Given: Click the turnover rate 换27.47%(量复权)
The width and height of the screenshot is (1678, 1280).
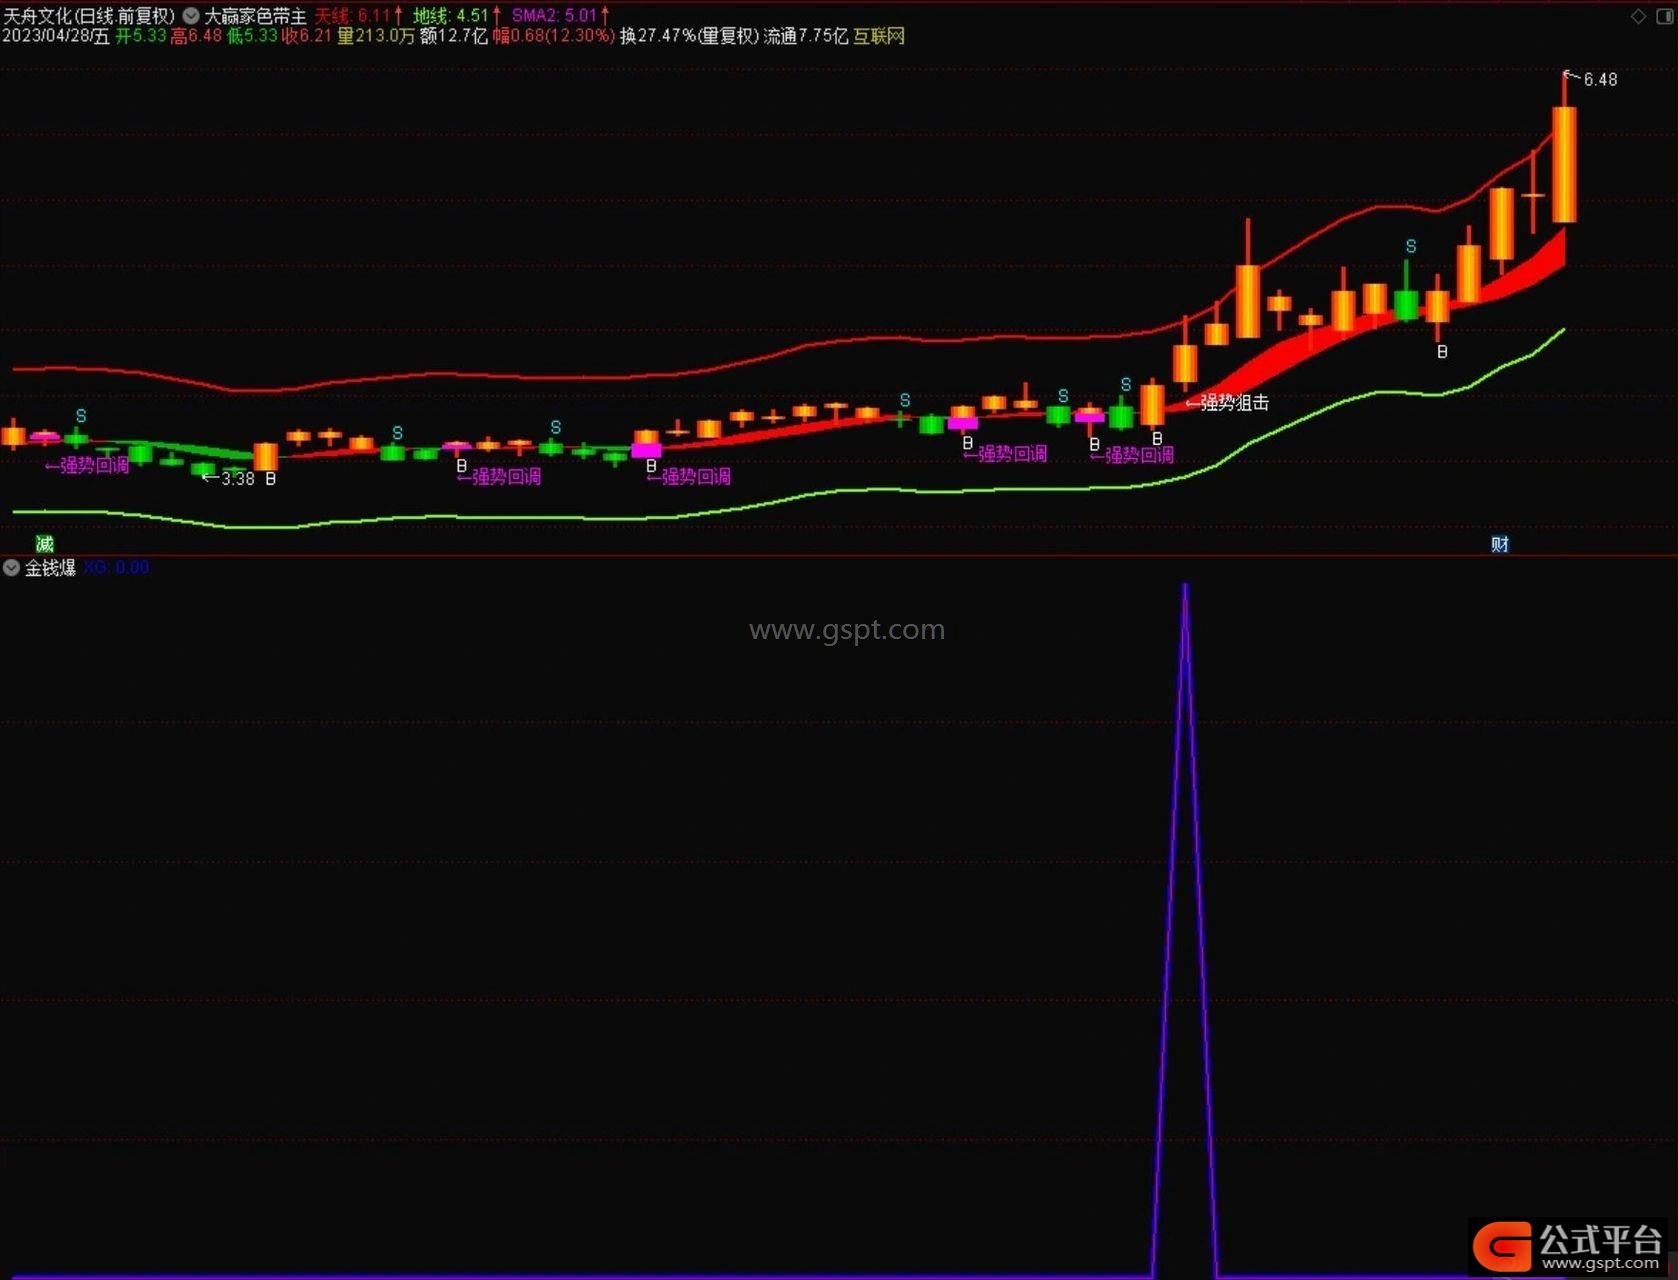Looking at the screenshot, I should 690,36.
